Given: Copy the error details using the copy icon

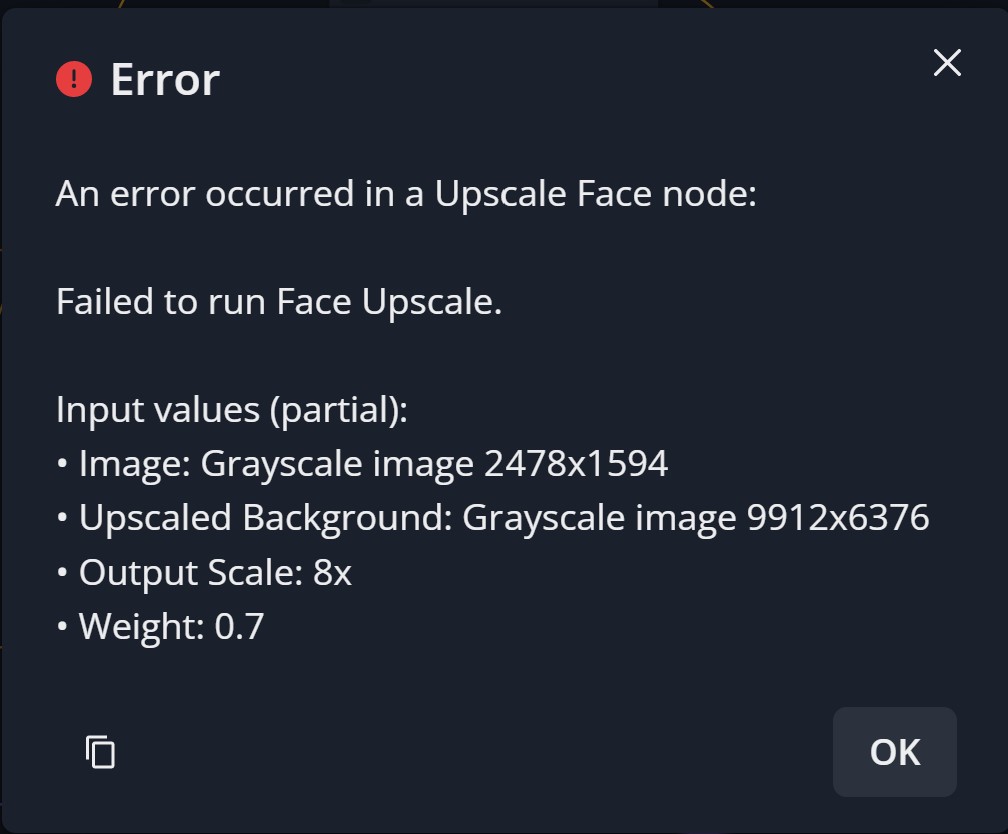Looking at the screenshot, I should pyautogui.click(x=99, y=753).
